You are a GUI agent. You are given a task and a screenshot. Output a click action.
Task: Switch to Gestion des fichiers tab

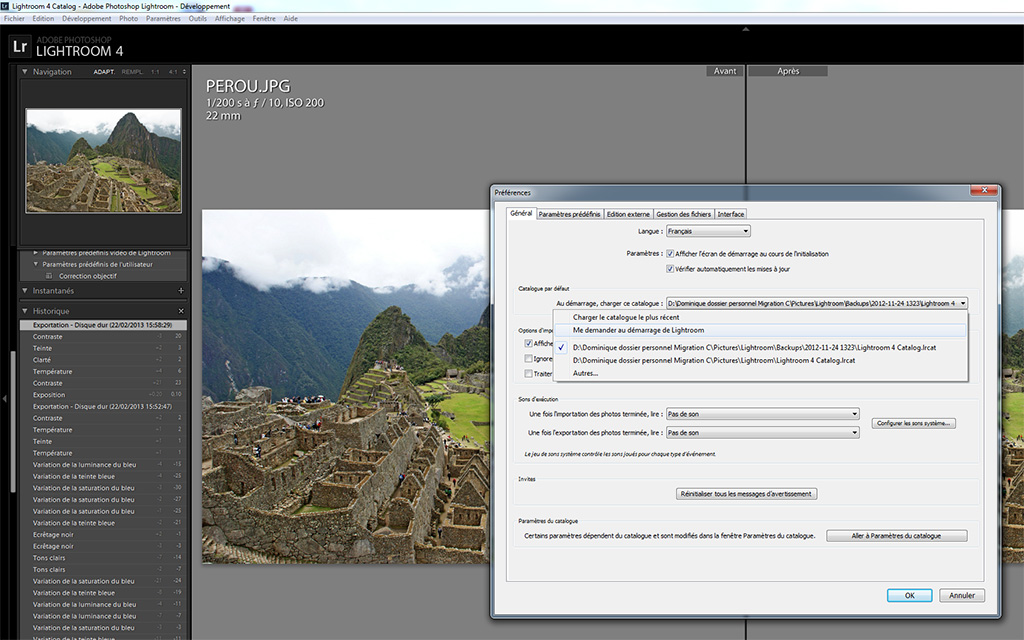point(684,214)
